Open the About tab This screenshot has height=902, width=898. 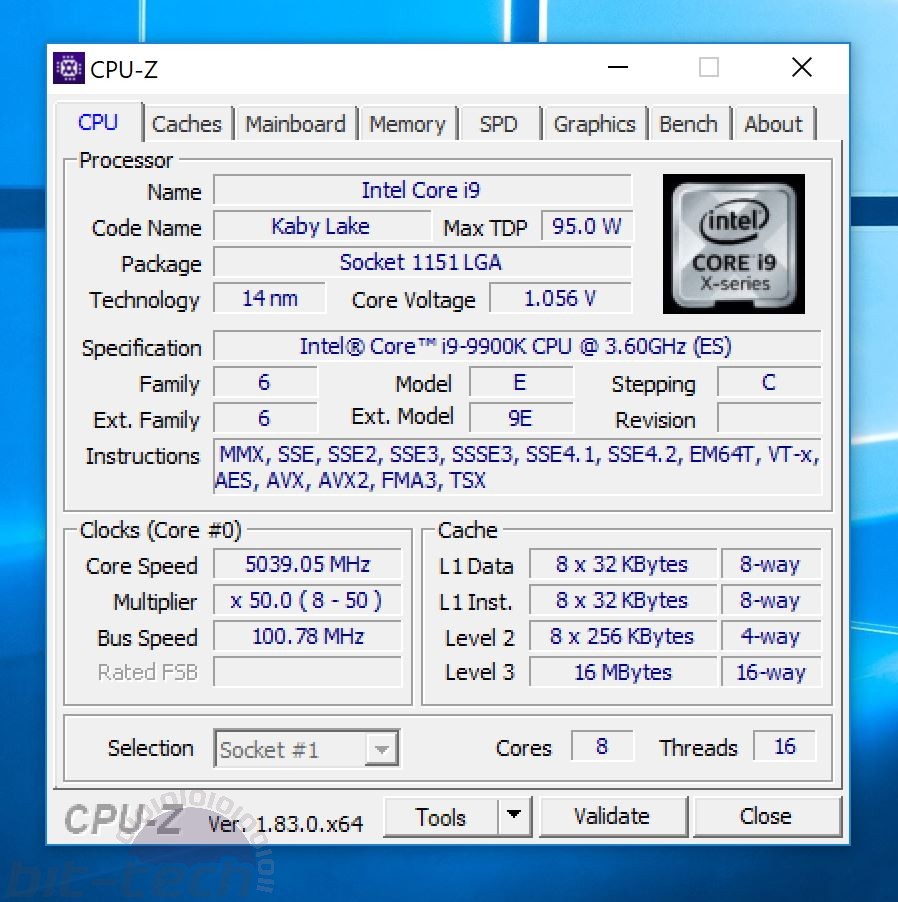(773, 123)
